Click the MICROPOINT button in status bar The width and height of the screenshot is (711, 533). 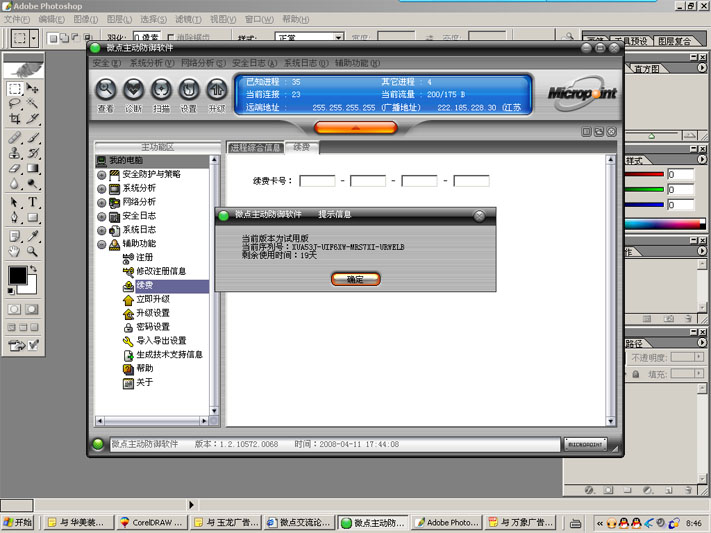click(585, 445)
